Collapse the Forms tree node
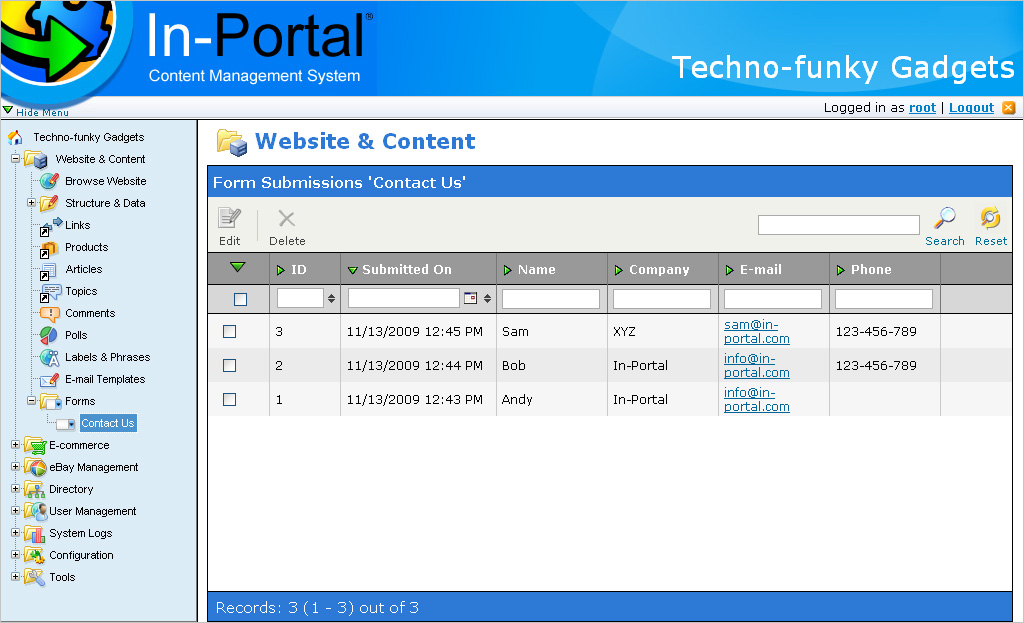This screenshot has width=1024, height=623. tap(31, 401)
